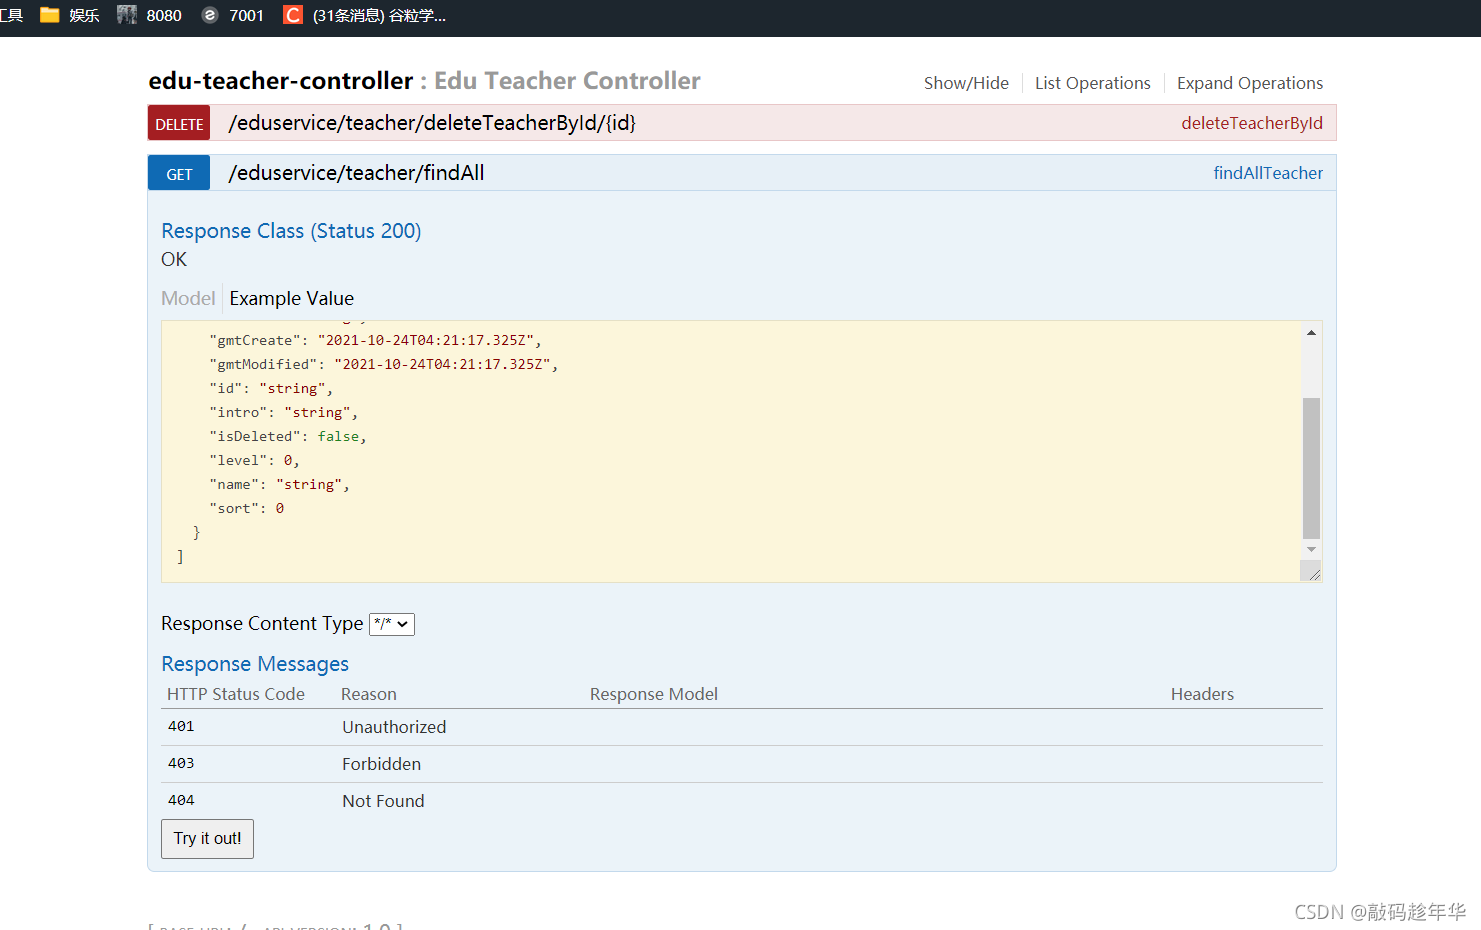This screenshot has height=930, width=1481.
Task: Click the blue GET method badge
Action: pos(179,173)
